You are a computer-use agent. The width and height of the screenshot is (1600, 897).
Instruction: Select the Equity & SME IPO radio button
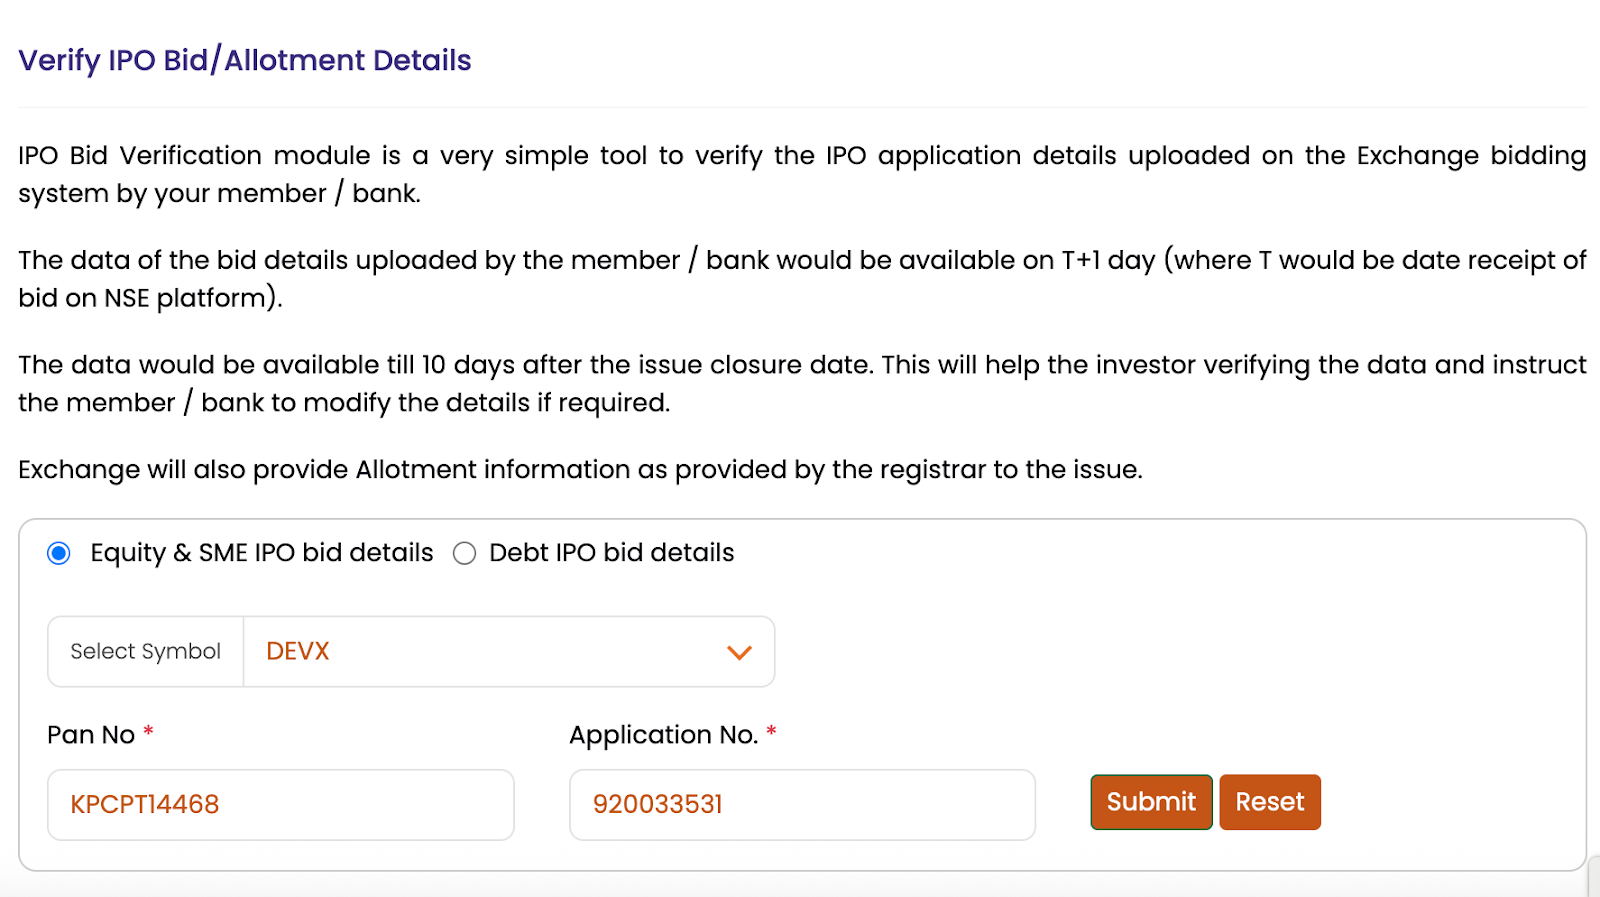[59, 553]
